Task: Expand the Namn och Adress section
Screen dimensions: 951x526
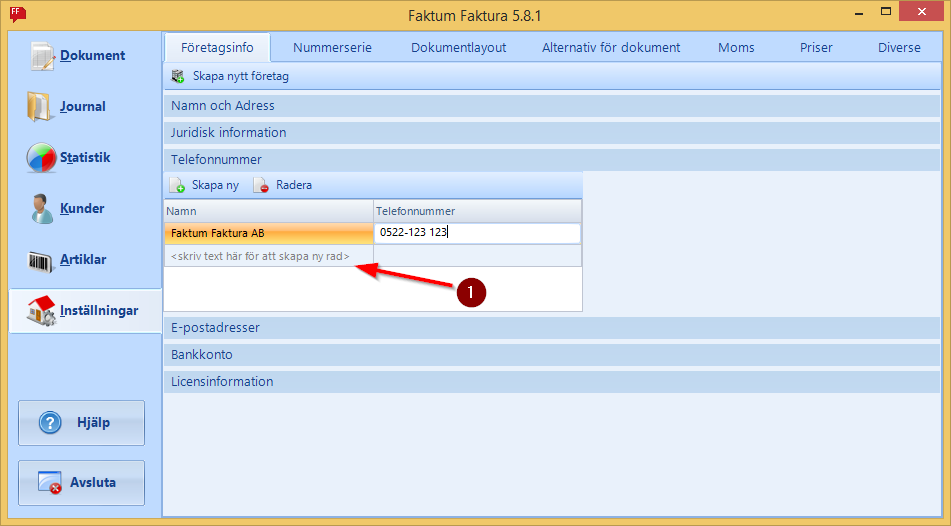Action: pyautogui.click(x=552, y=106)
